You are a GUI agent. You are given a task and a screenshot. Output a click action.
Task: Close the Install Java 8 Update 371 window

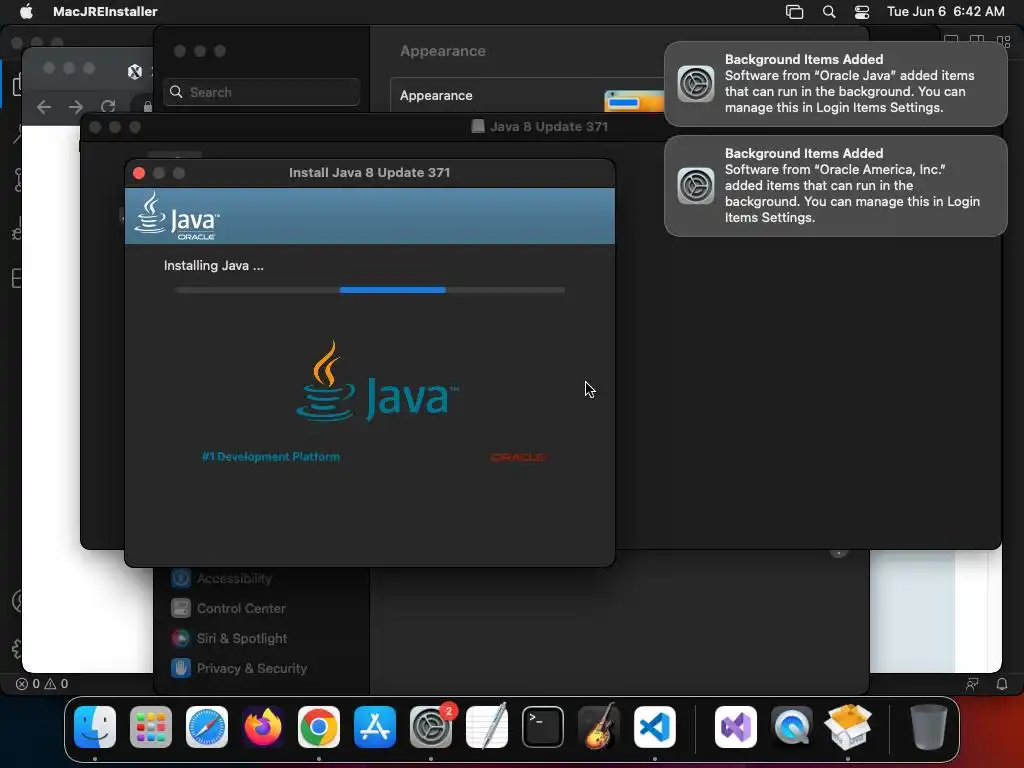[138, 173]
